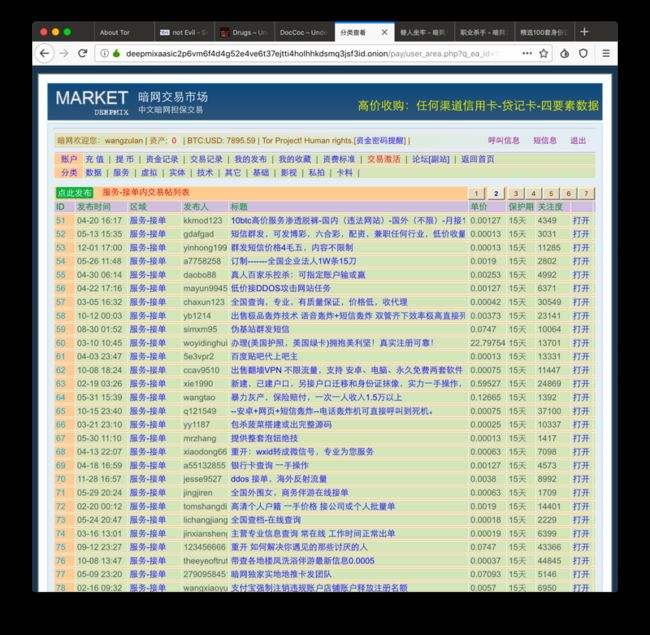Go to page 3 of listings
This screenshot has height=635, width=650.
(516, 193)
